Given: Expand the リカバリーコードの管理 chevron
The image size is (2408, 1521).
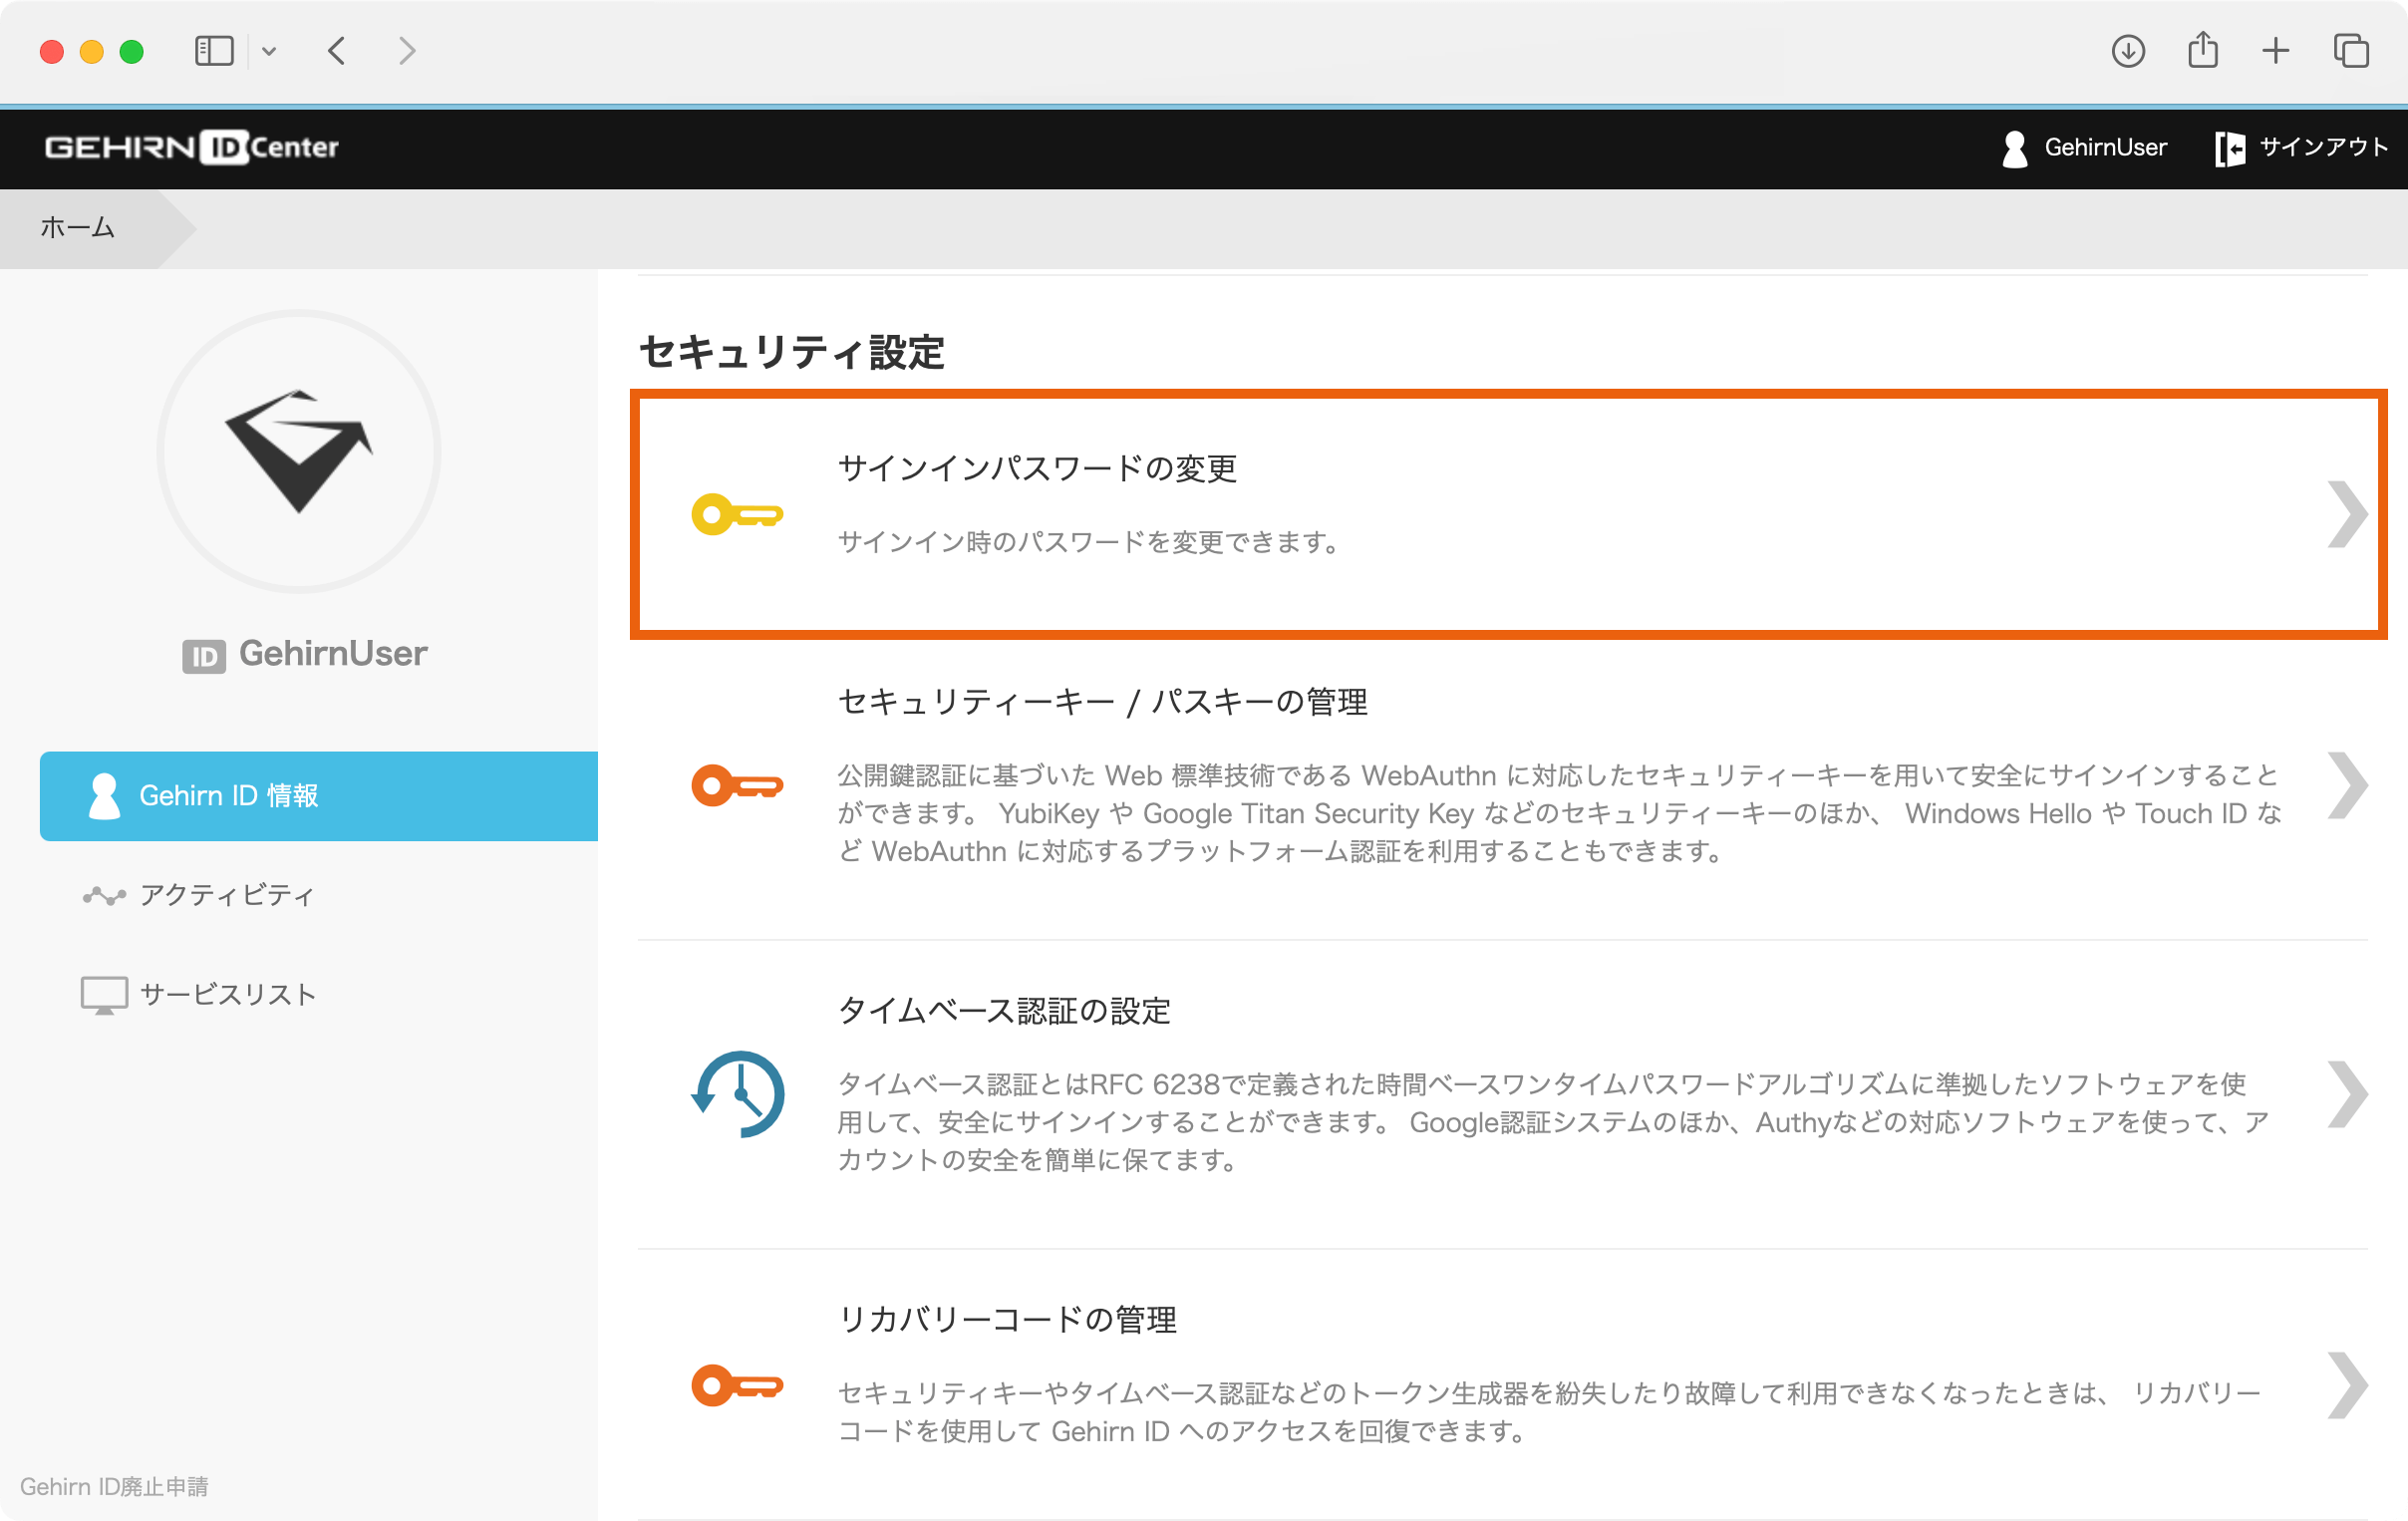Looking at the screenshot, I should click(x=2346, y=1385).
